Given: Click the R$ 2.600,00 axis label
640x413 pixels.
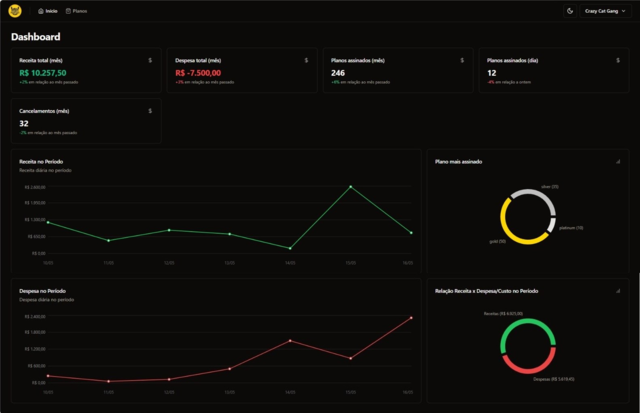Looking at the screenshot, I should (35, 187).
